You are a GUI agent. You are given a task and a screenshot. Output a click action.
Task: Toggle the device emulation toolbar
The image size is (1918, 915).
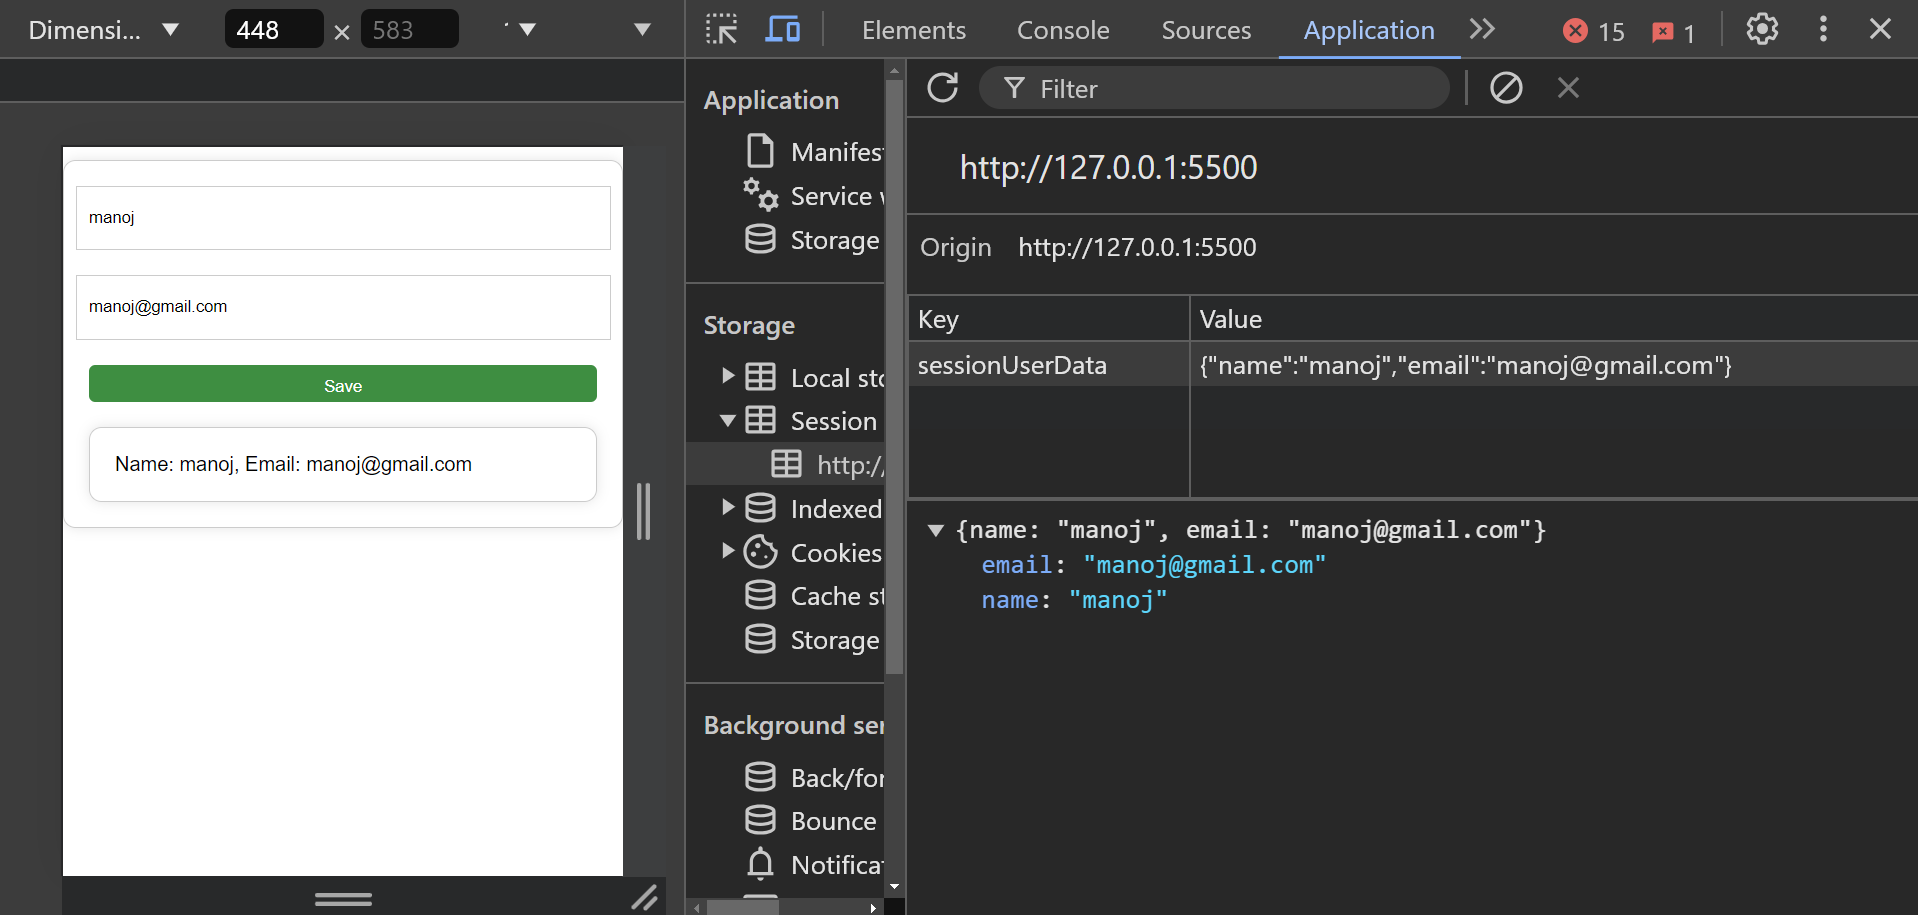(782, 29)
